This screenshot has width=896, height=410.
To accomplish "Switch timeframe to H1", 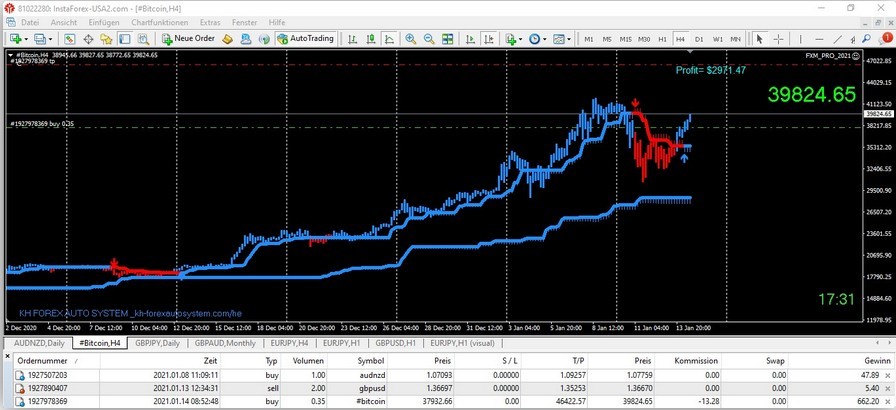I will 662,39.
